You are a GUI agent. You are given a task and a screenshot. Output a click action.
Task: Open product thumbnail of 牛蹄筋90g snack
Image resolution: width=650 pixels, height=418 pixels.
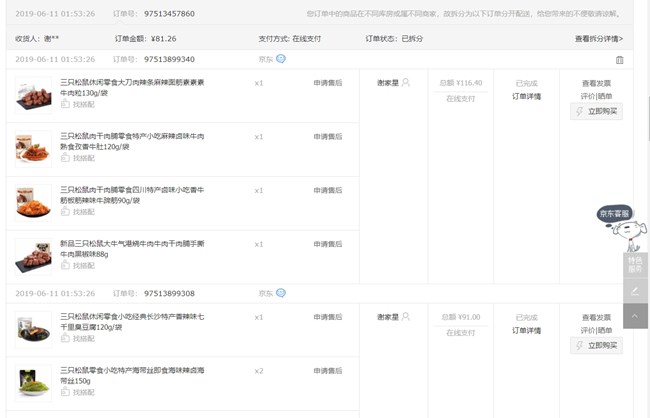coord(34,203)
